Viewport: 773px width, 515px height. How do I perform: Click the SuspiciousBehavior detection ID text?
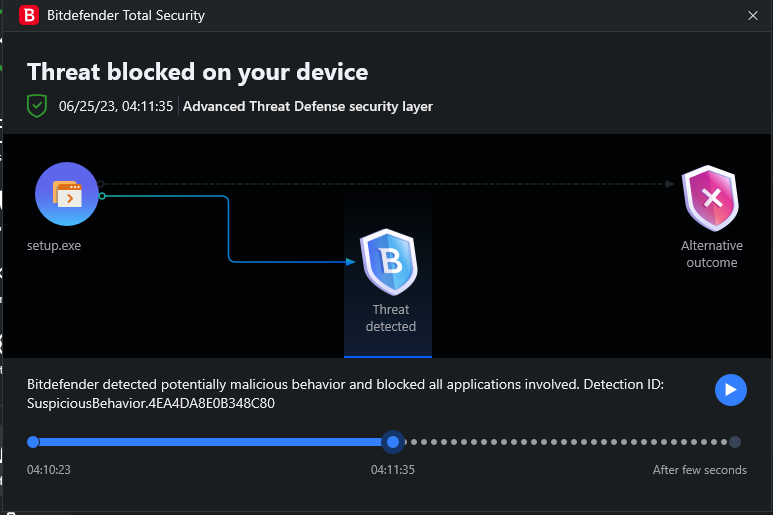151,404
